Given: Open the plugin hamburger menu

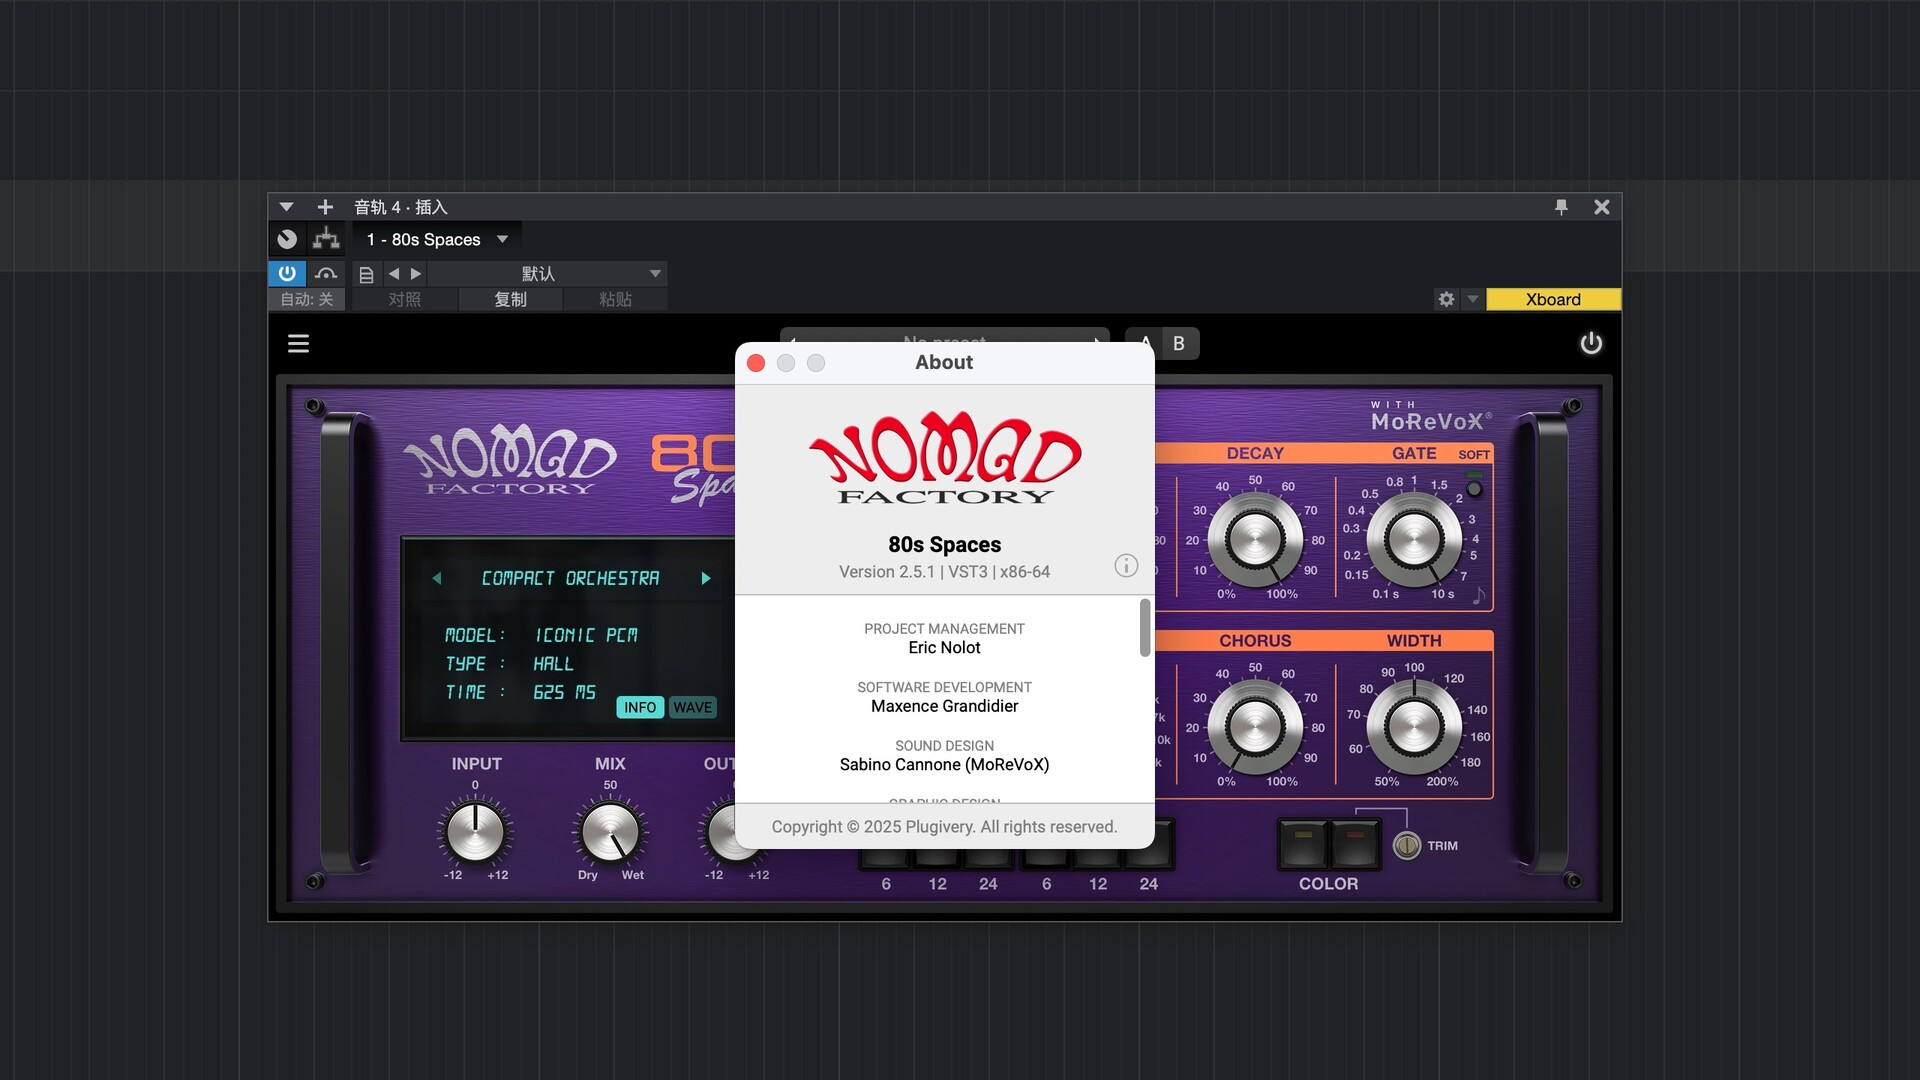Looking at the screenshot, I should coord(298,343).
